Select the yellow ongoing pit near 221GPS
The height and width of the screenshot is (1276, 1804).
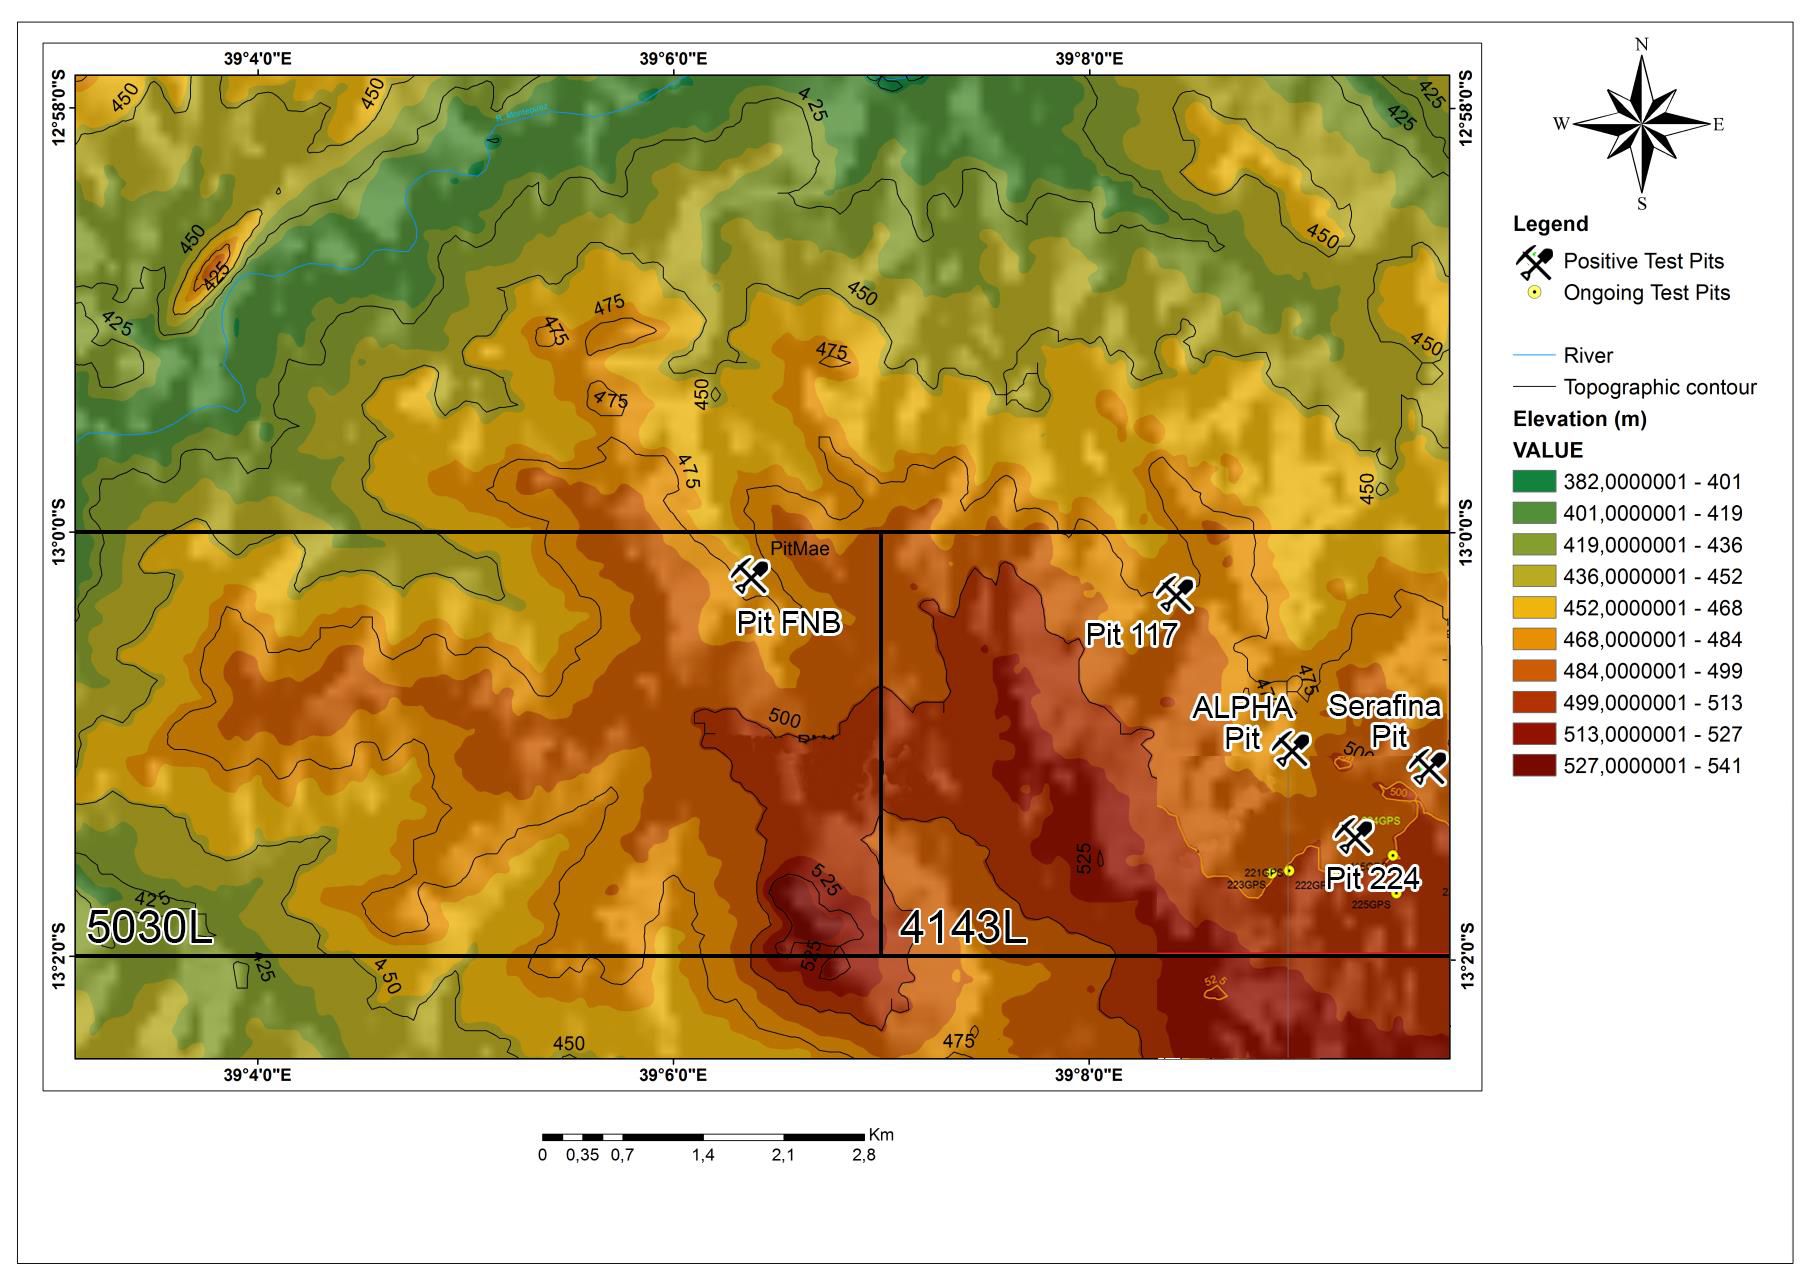click(x=1289, y=871)
